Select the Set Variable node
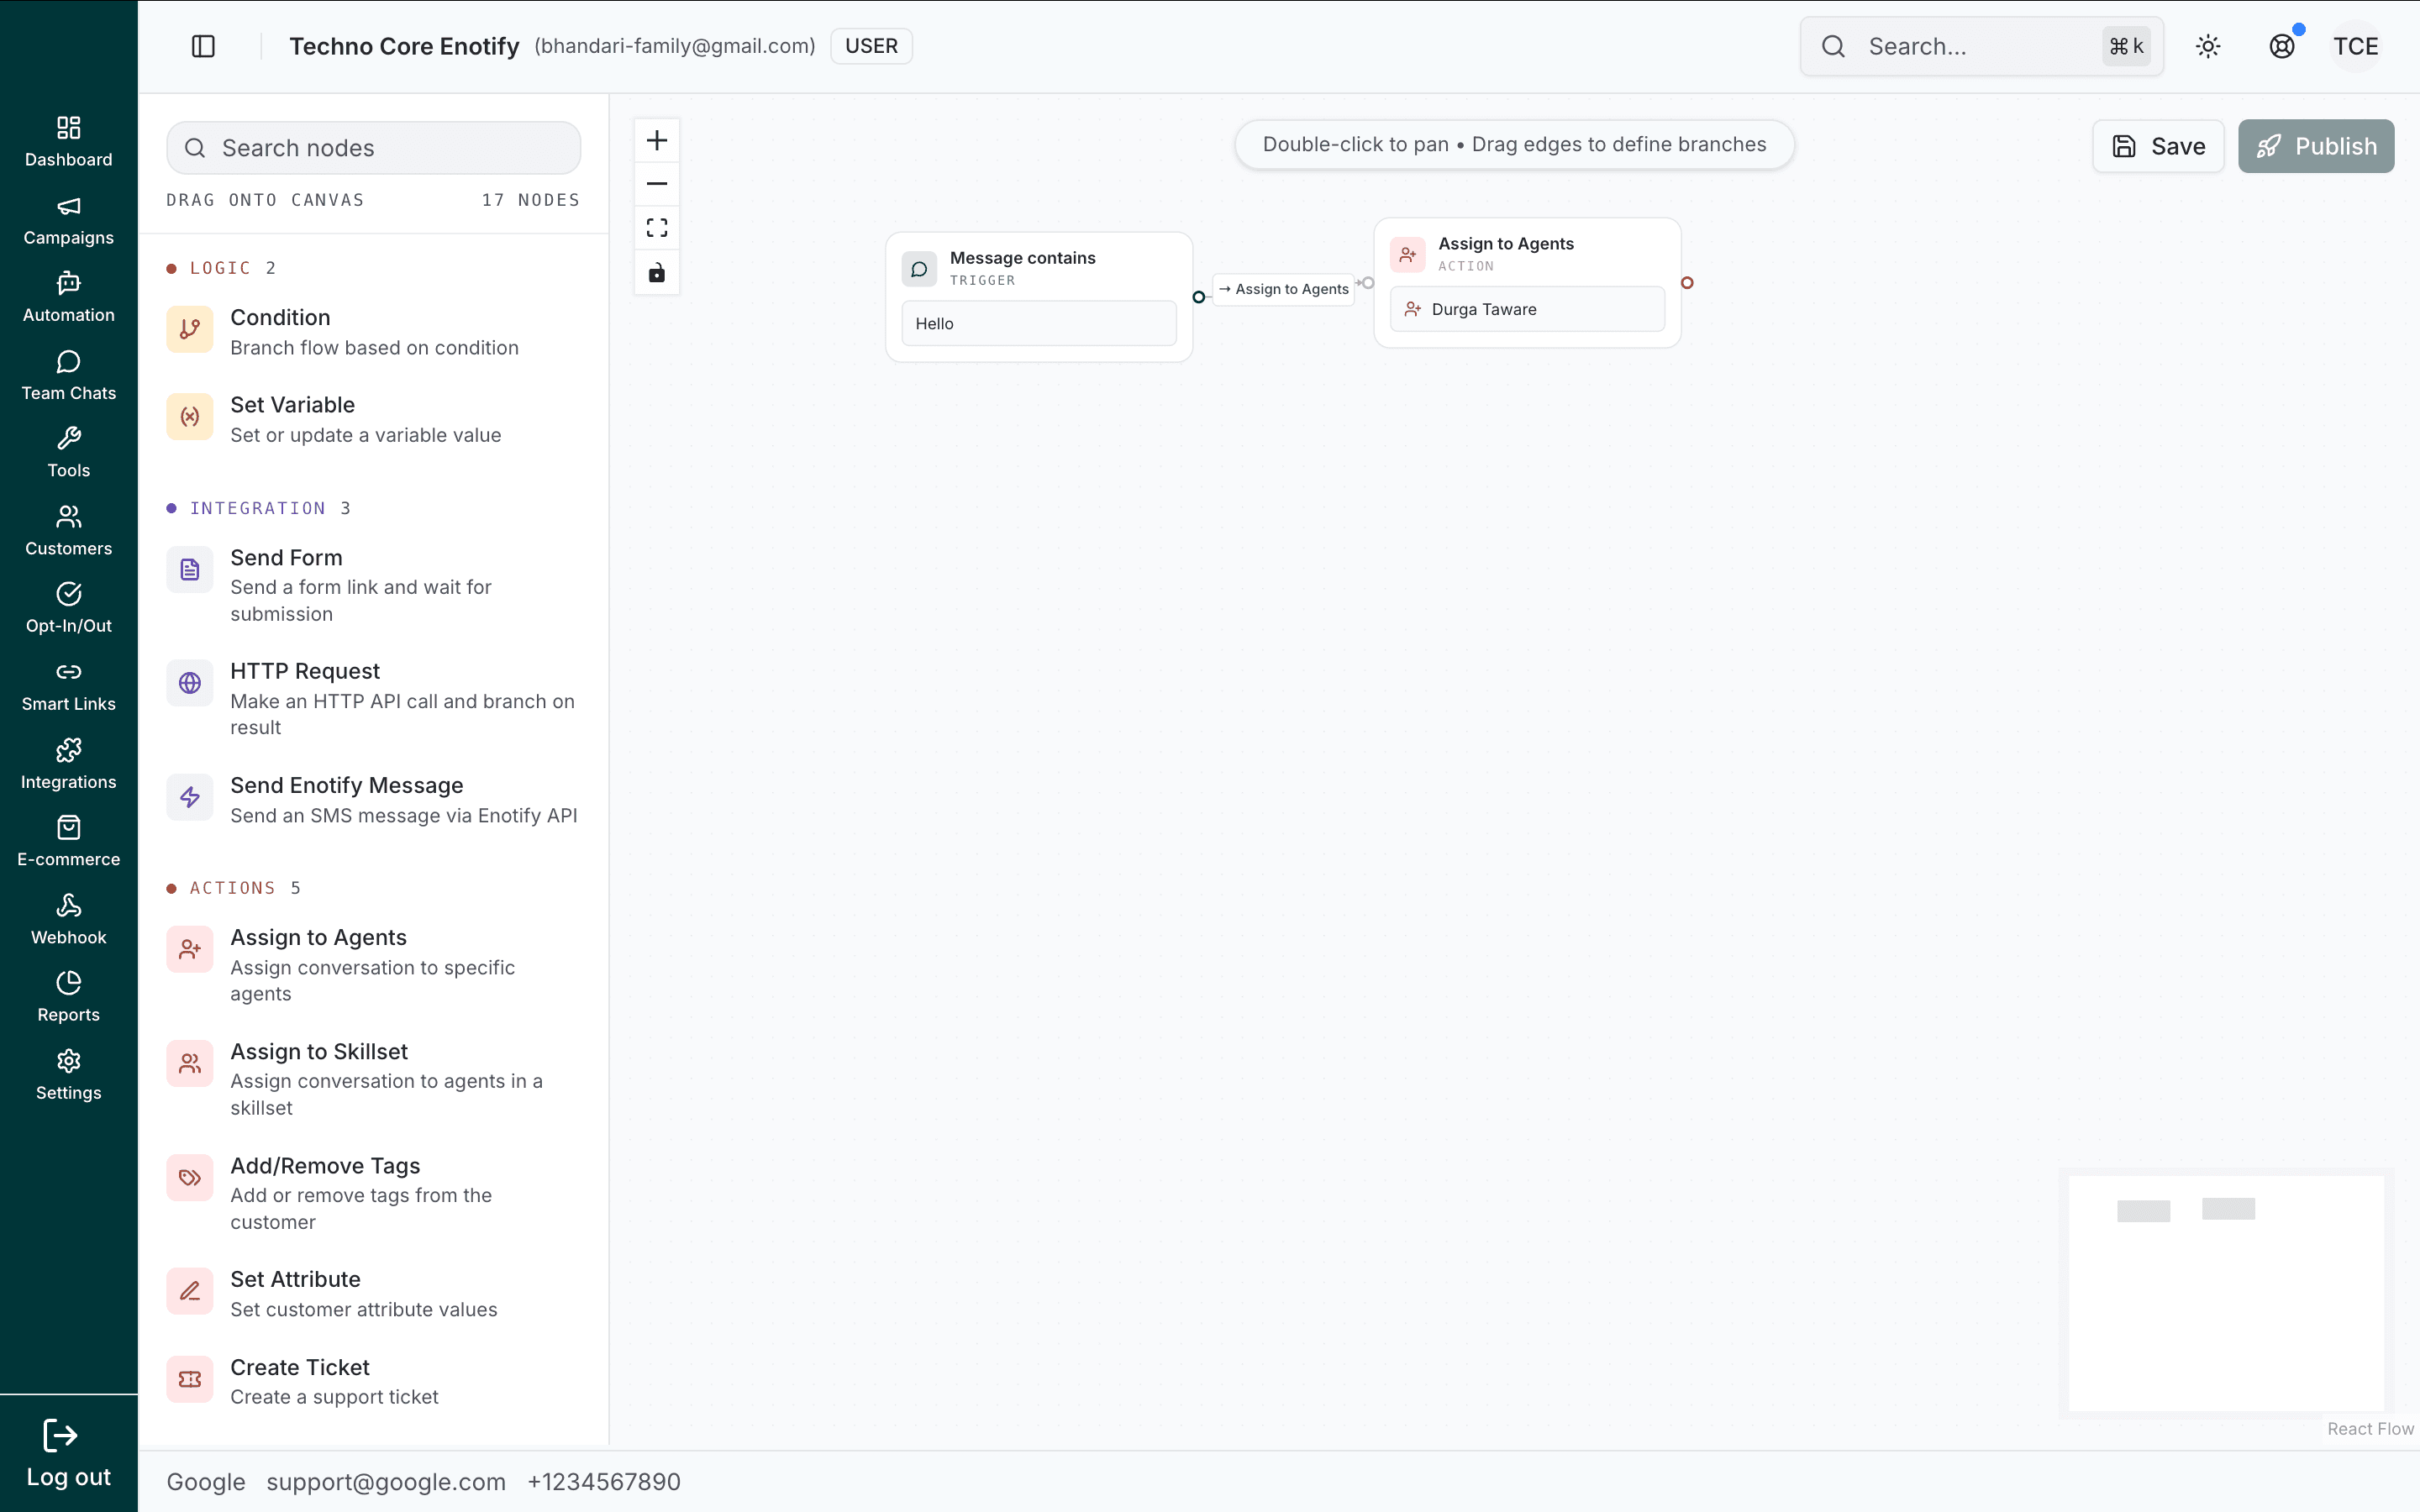 pyautogui.click(x=374, y=419)
